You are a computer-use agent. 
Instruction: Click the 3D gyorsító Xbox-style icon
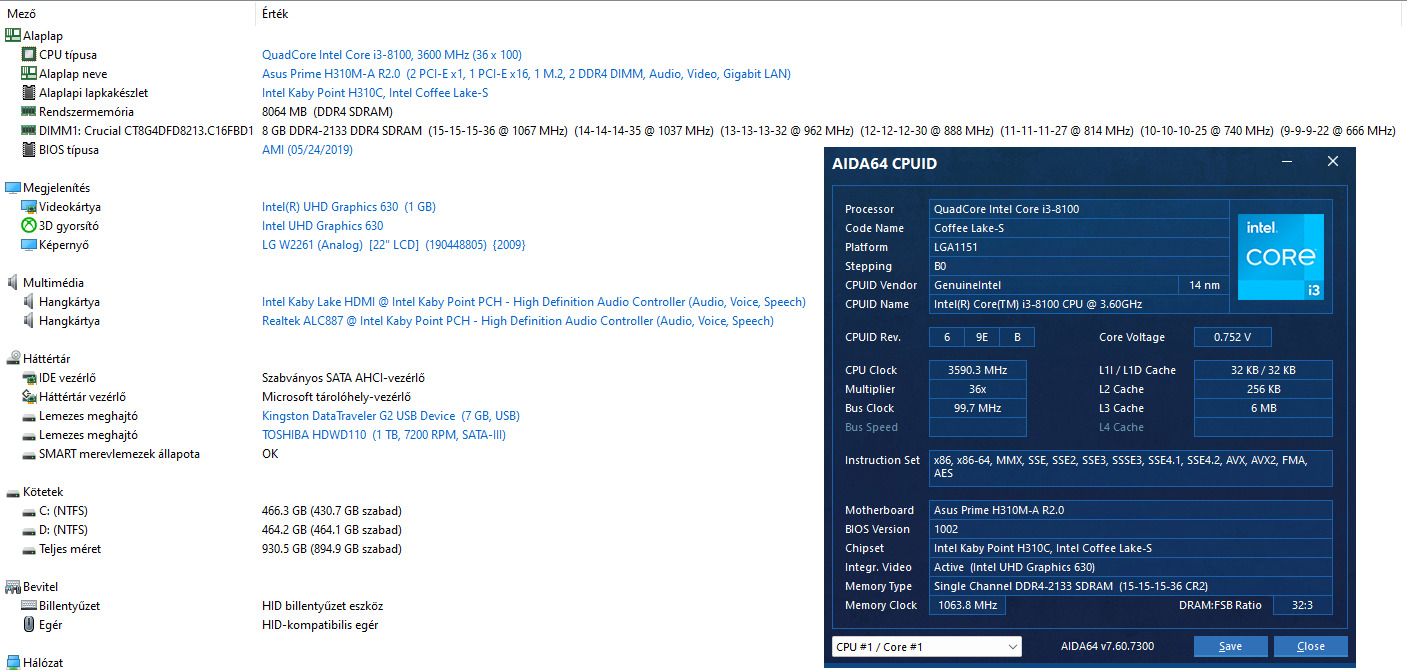pyautogui.click(x=29, y=226)
